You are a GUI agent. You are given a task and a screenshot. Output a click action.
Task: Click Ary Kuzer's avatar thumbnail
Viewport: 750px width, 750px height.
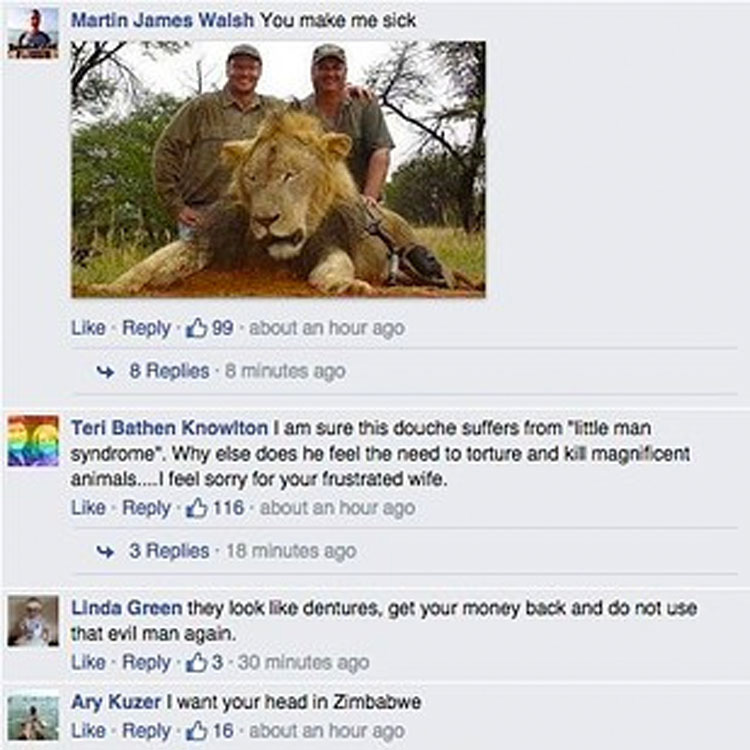coord(33,717)
